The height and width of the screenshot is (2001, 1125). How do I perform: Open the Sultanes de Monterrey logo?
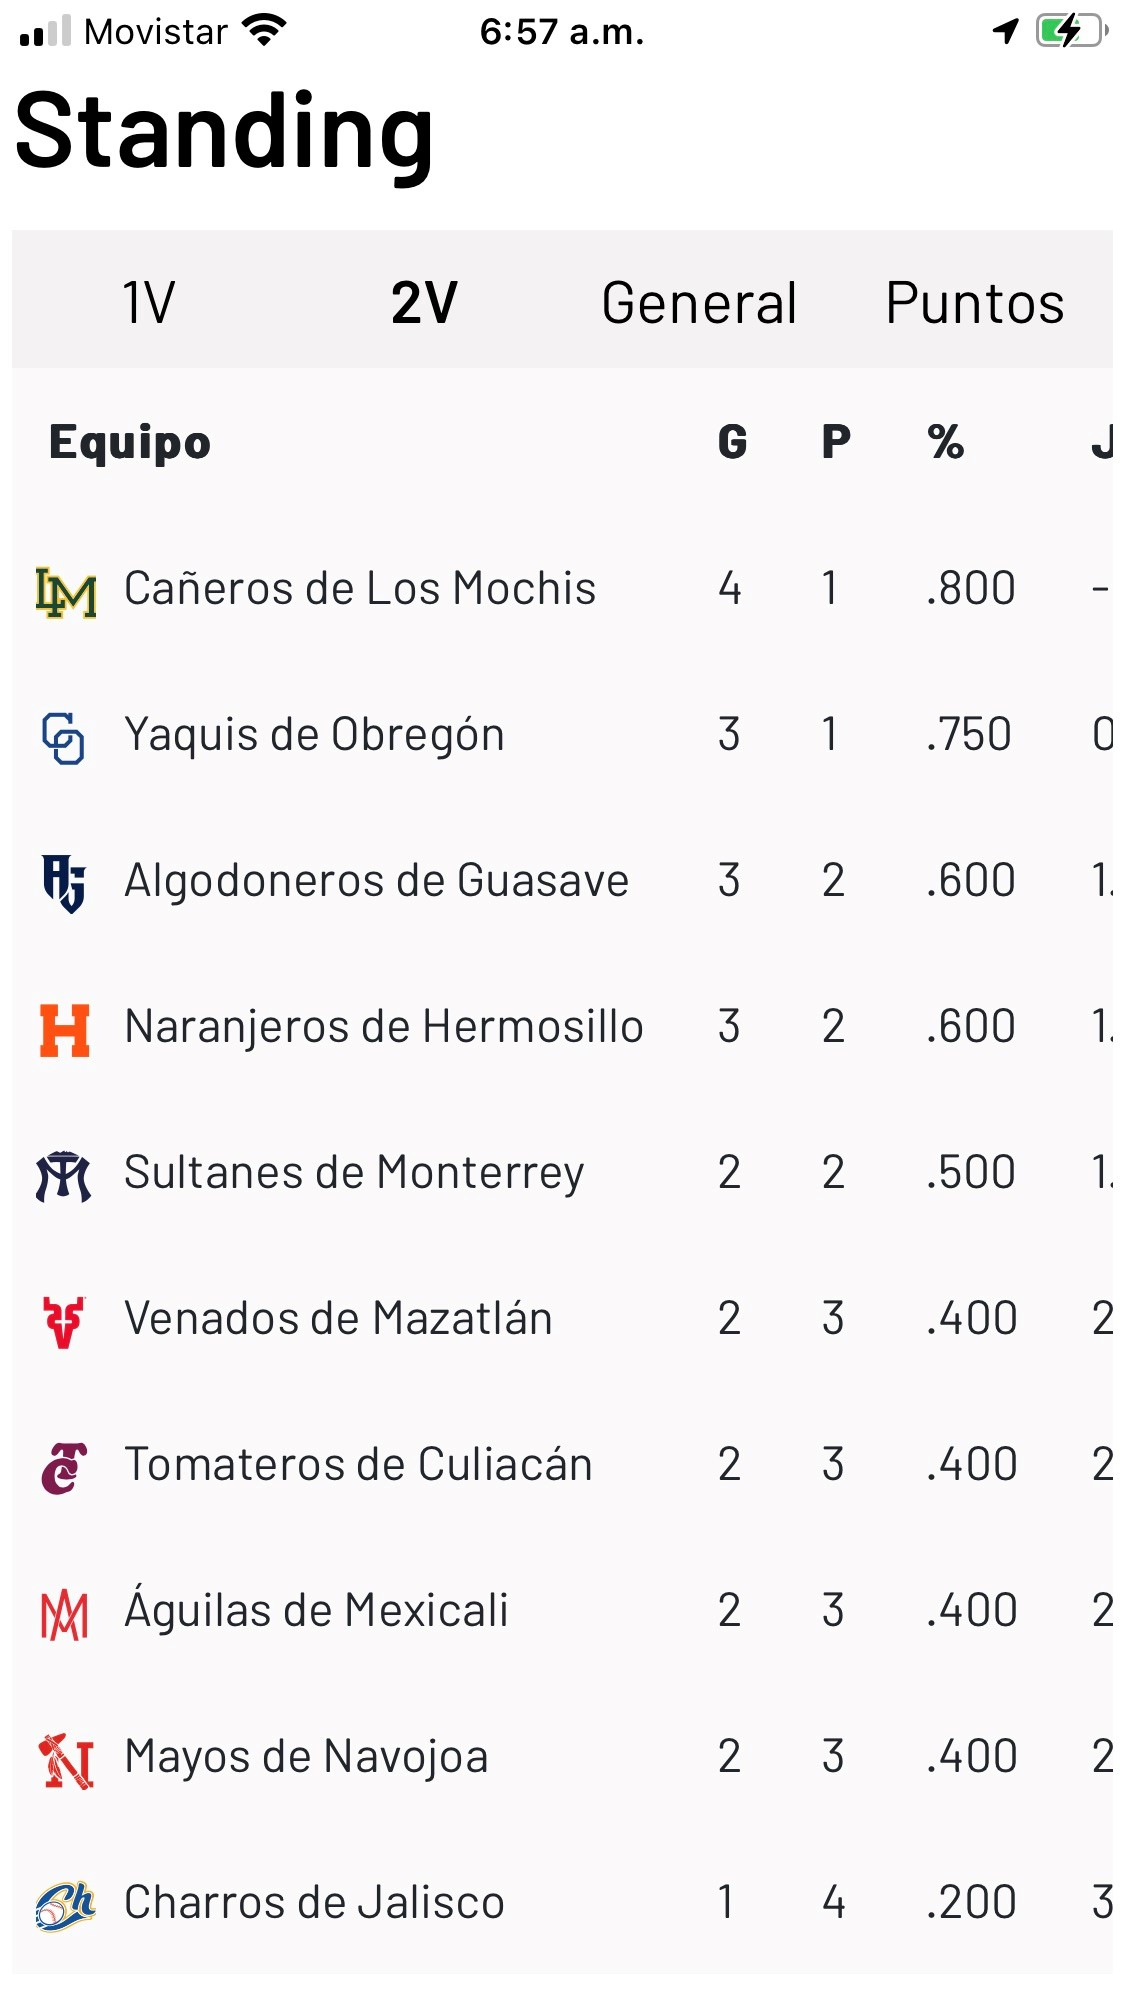tap(64, 1176)
